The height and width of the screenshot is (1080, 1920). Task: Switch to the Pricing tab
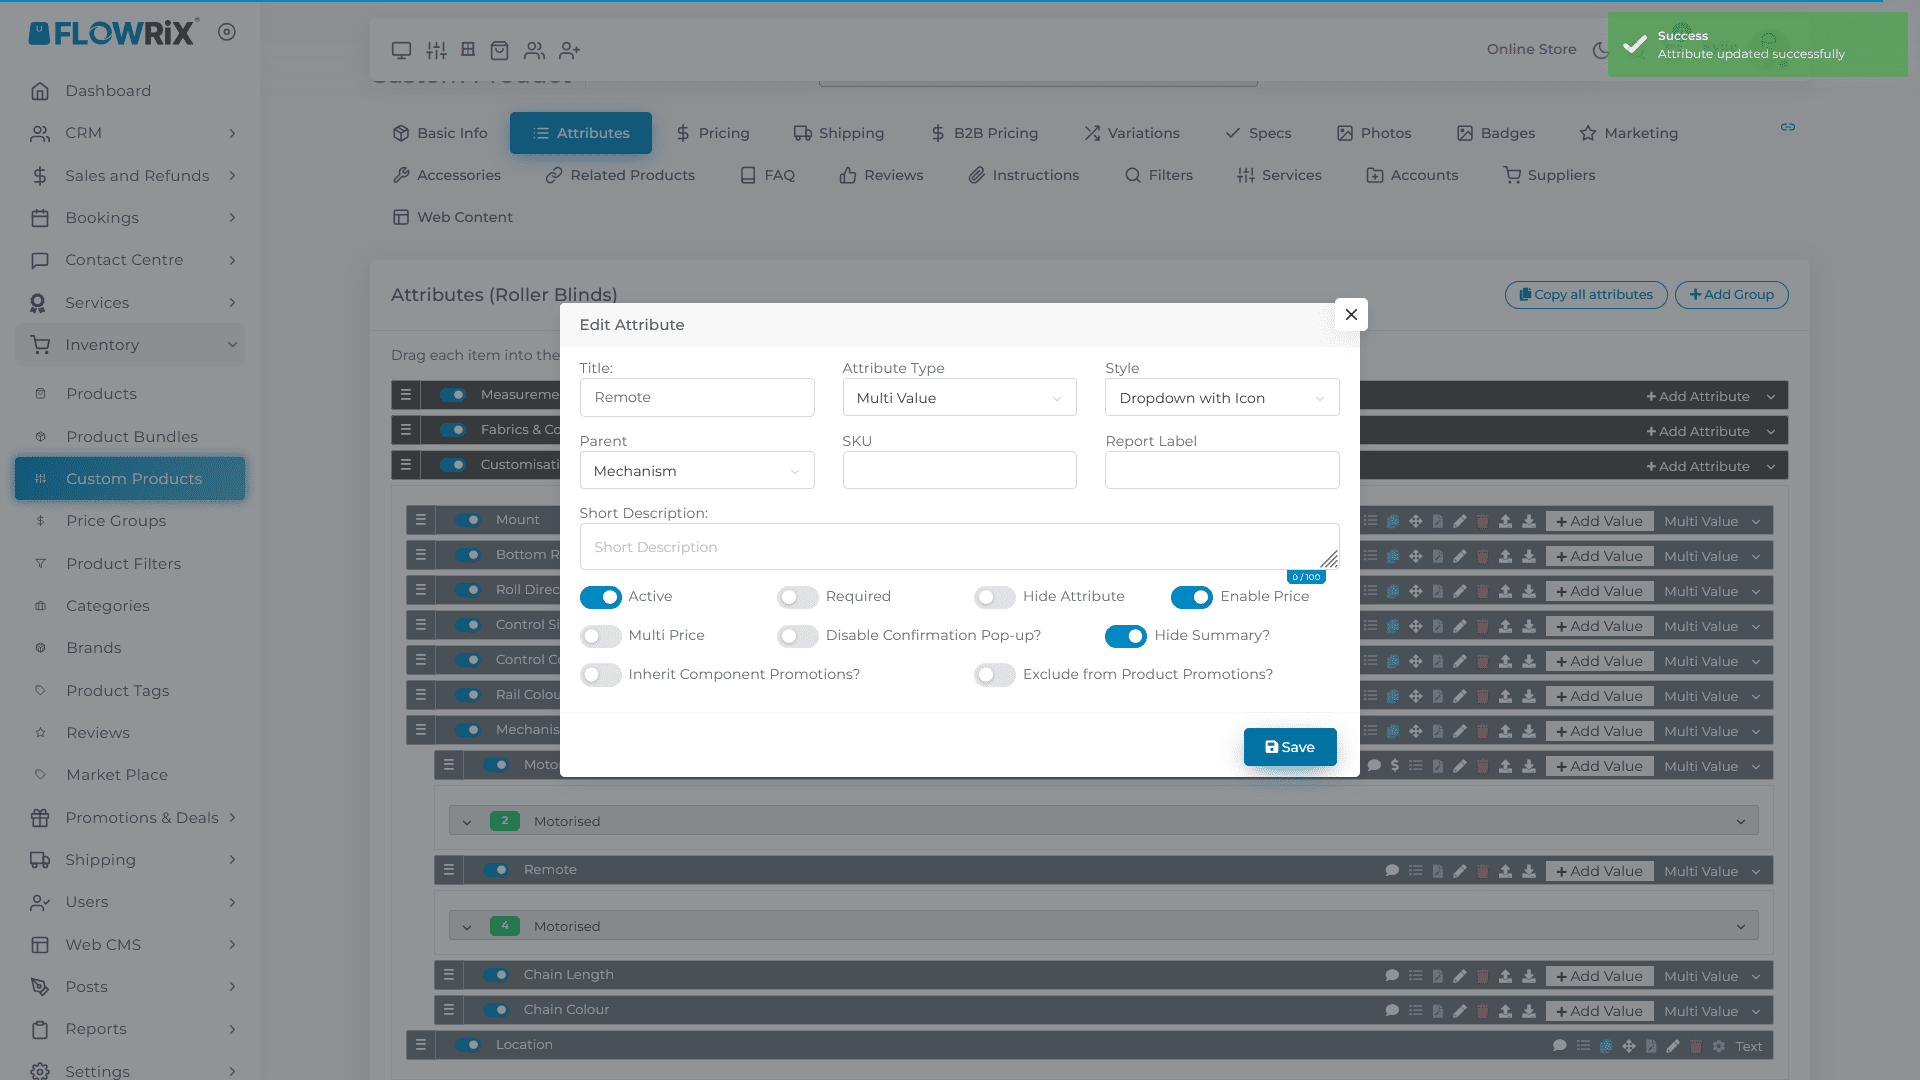[712, 133]
